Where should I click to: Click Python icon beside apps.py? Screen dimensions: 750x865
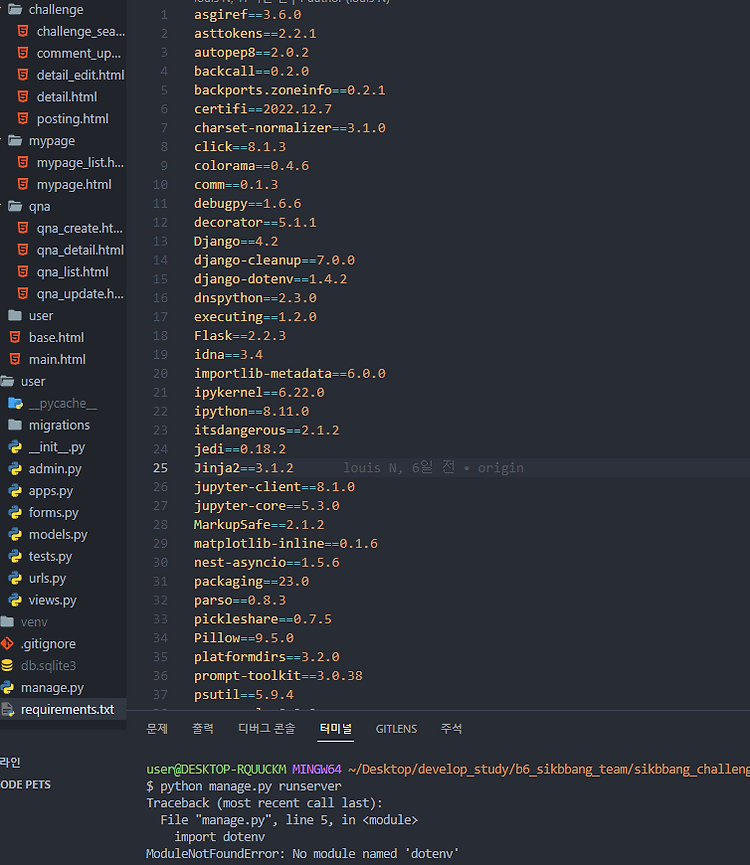pyautogui.click(x=15, y=490)
